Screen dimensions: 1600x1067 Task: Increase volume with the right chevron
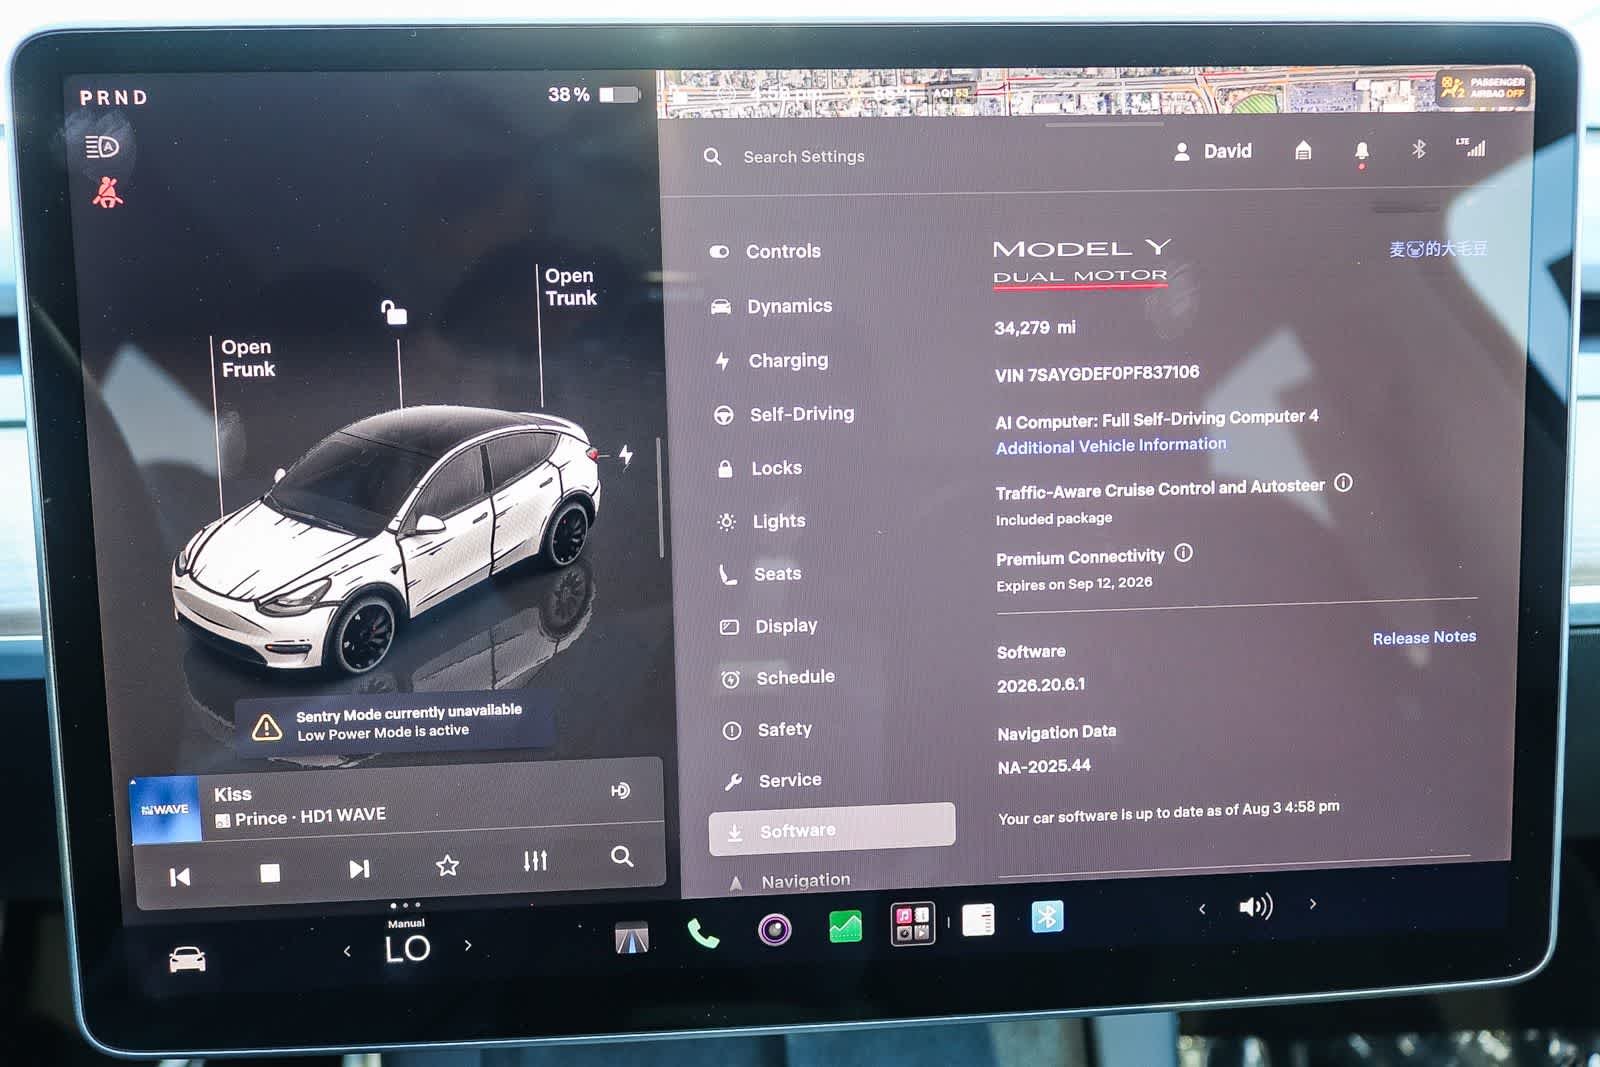coord(1313,904)
